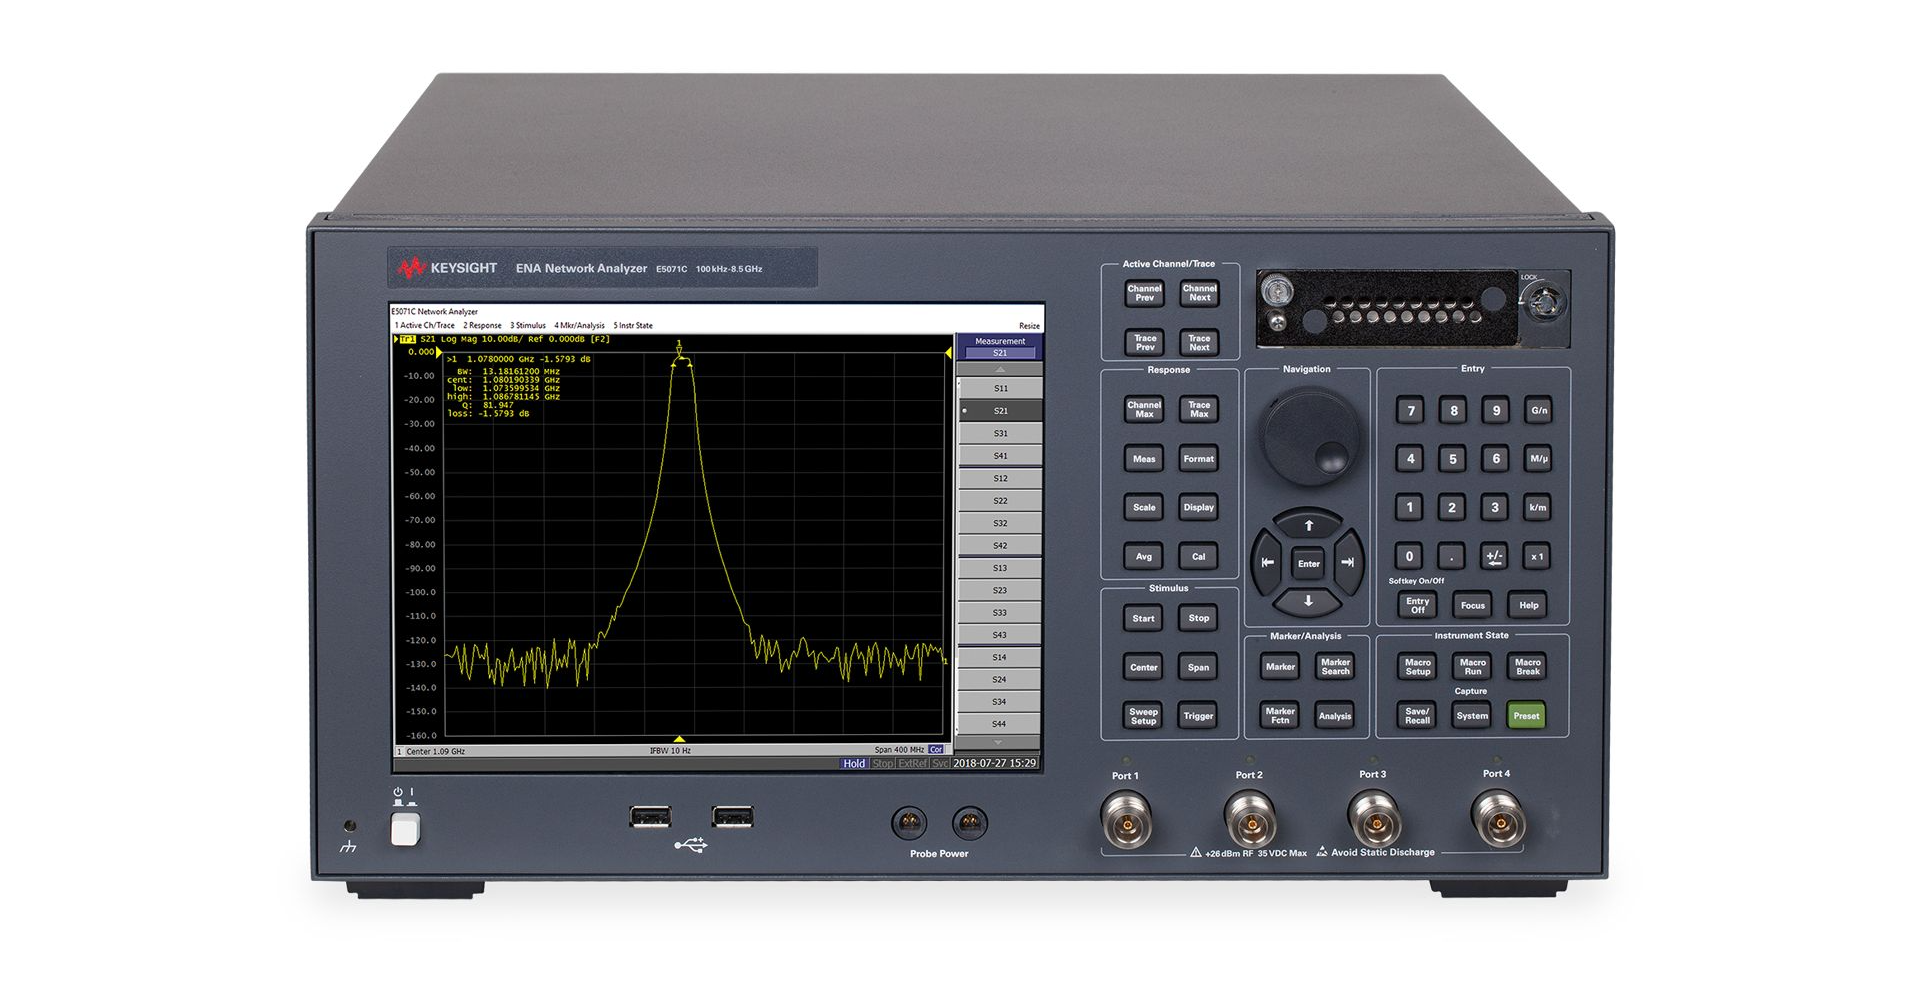
Task: Select the S11 measurement softkey
Action: pos(1000,388)
